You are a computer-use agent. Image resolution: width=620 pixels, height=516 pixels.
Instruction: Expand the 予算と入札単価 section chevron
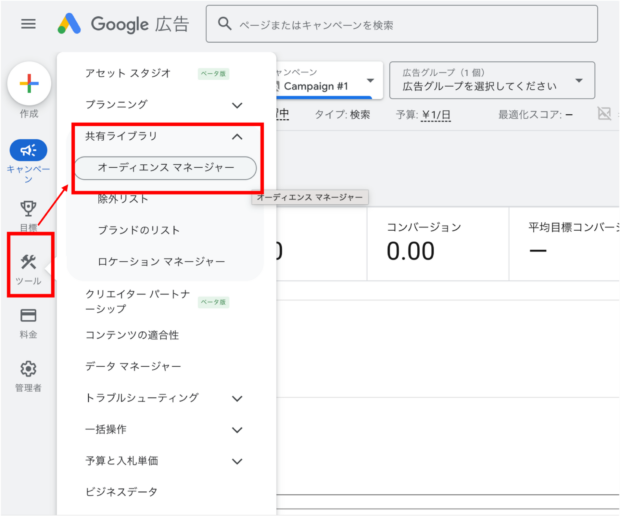click(237, 461)
